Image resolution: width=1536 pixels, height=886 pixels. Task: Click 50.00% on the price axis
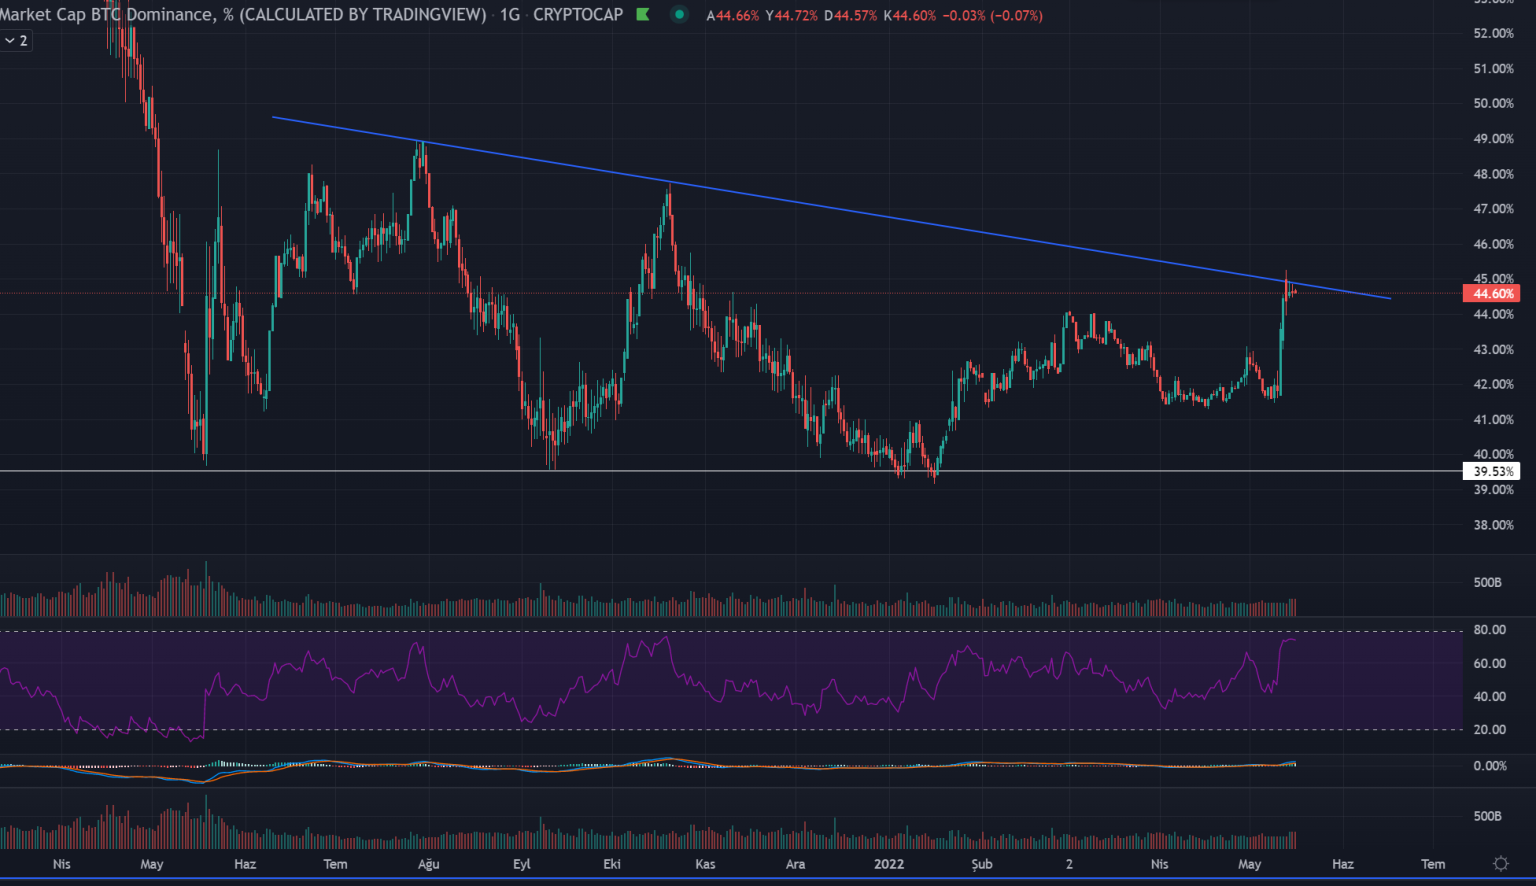[x=1493, y=104]
